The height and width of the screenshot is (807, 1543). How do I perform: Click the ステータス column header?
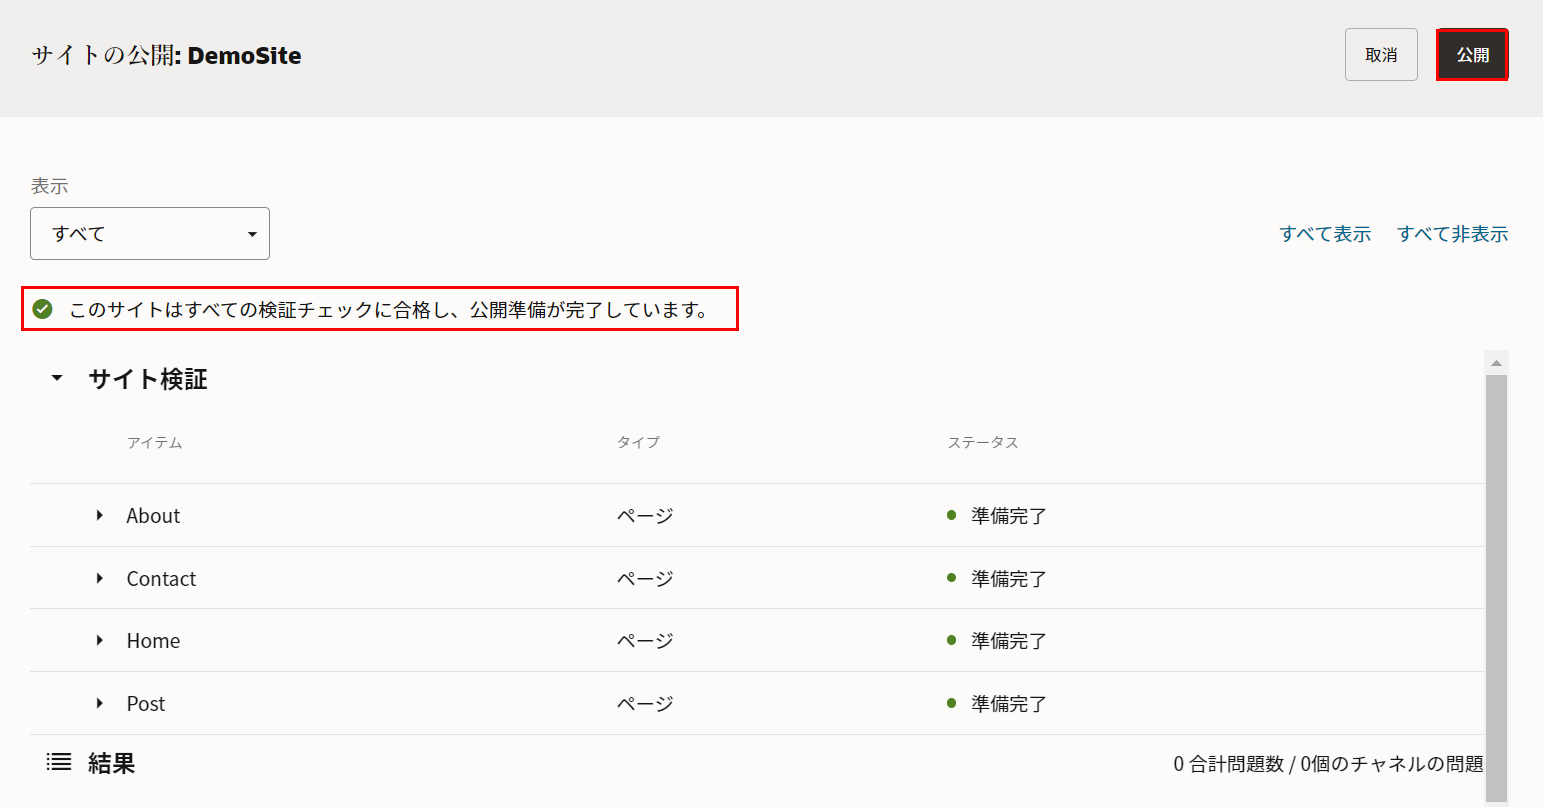983,442
